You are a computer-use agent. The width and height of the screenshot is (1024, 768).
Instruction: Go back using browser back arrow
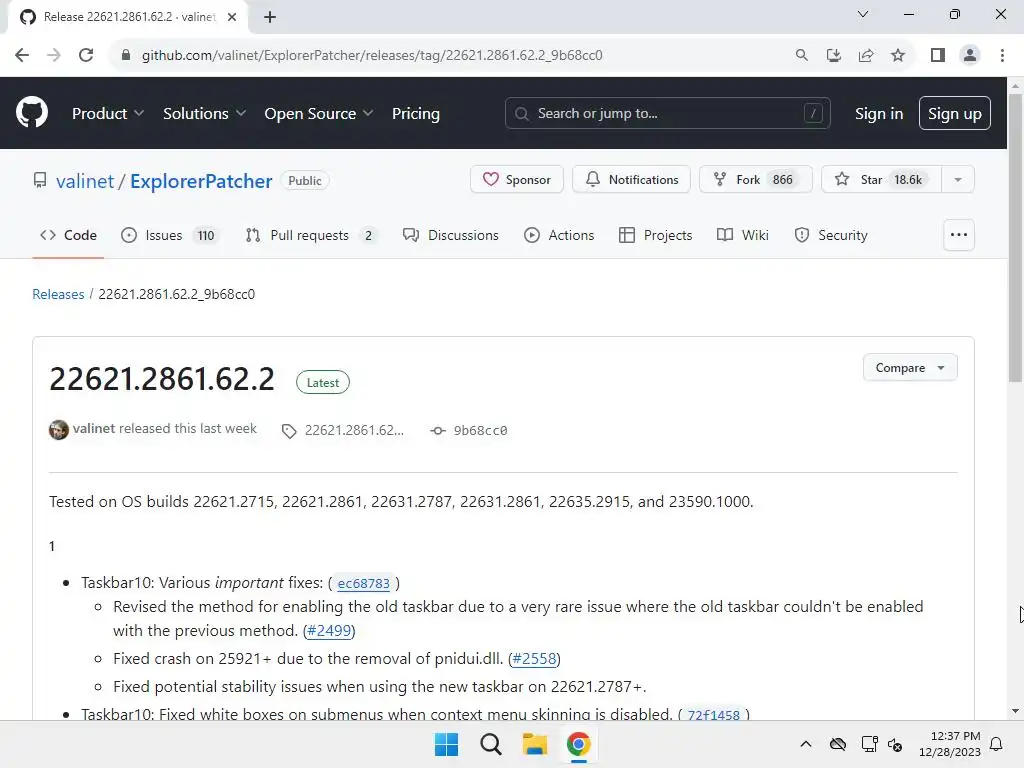tap(22, 55)
